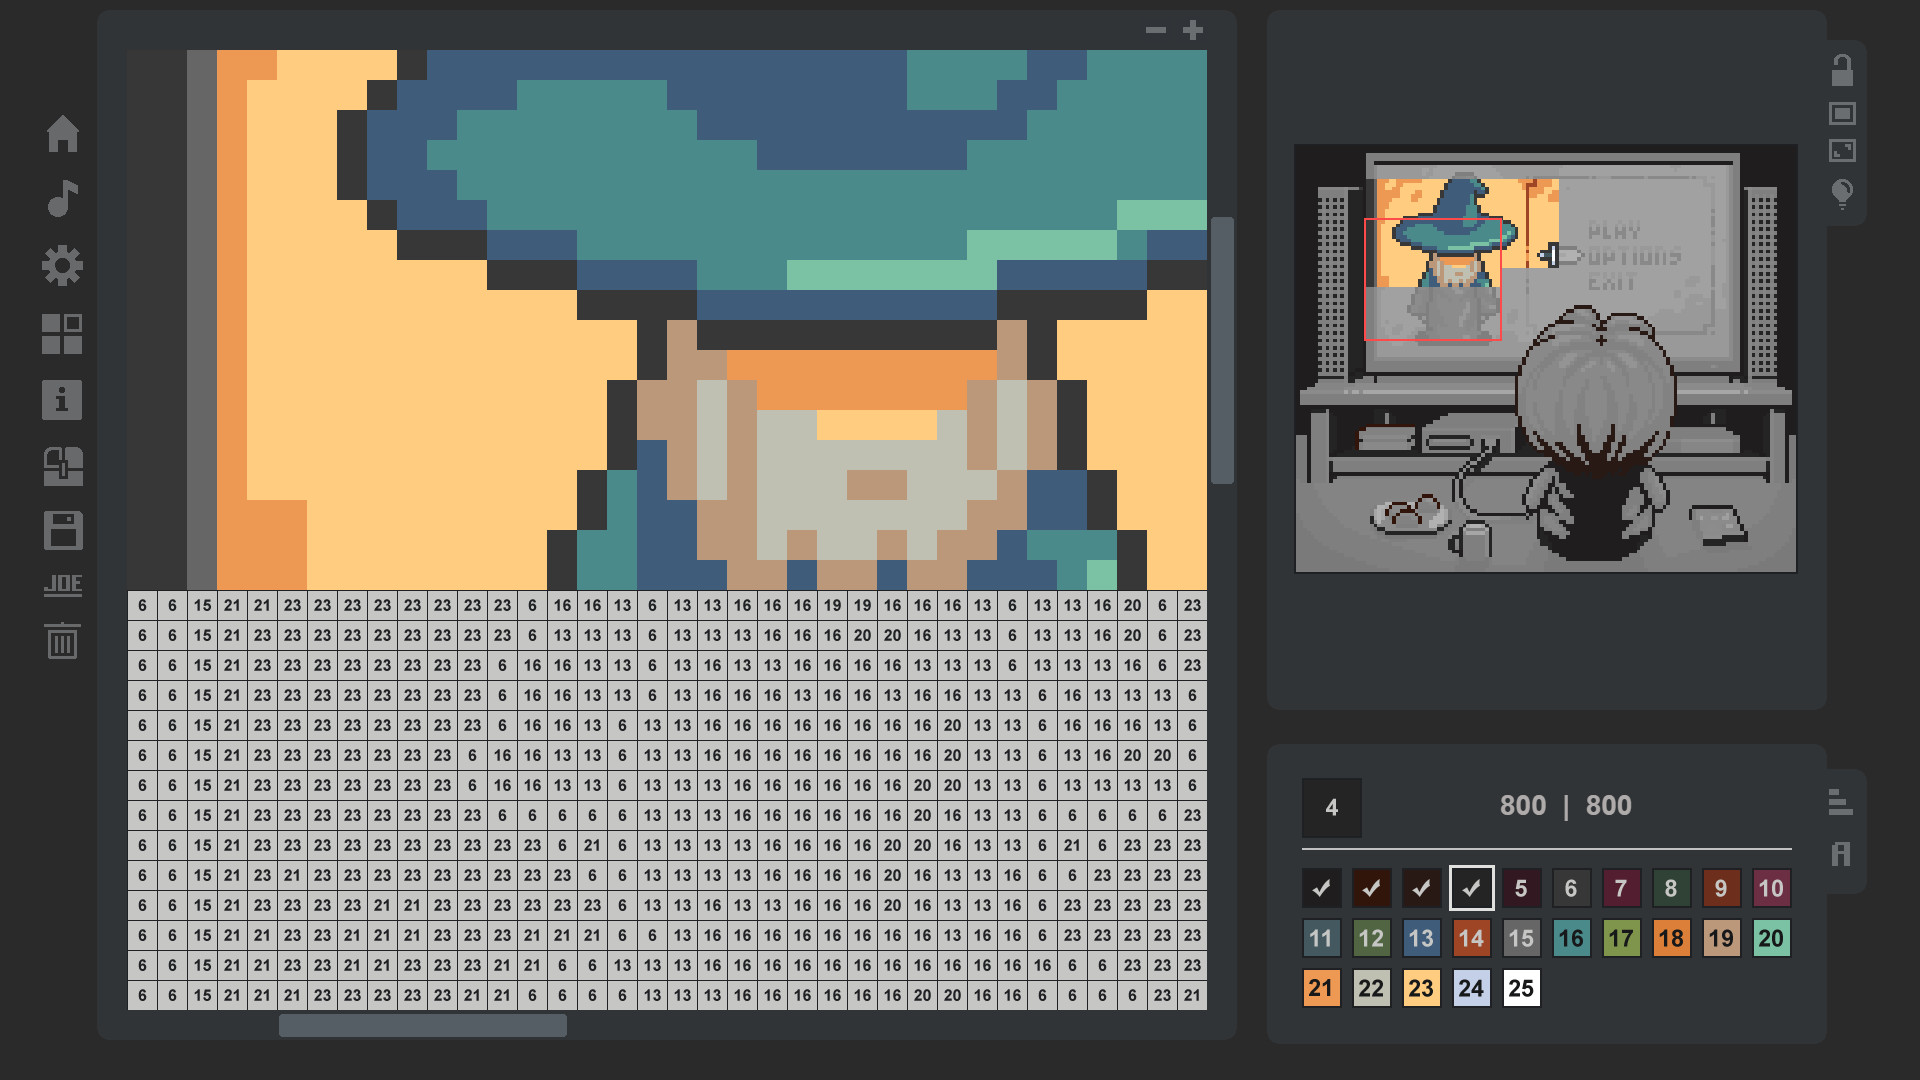Open the puzzle gallery grid

(x=64, y=333)
